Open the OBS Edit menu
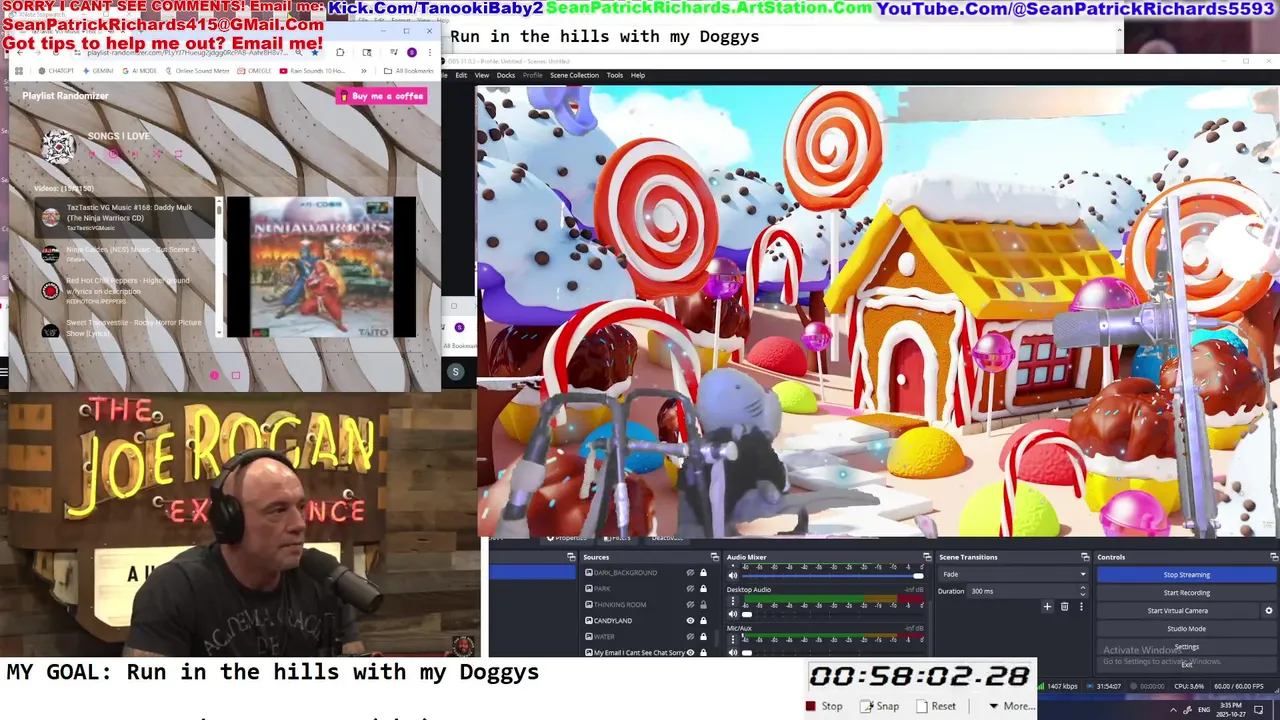 pos(461,75)
